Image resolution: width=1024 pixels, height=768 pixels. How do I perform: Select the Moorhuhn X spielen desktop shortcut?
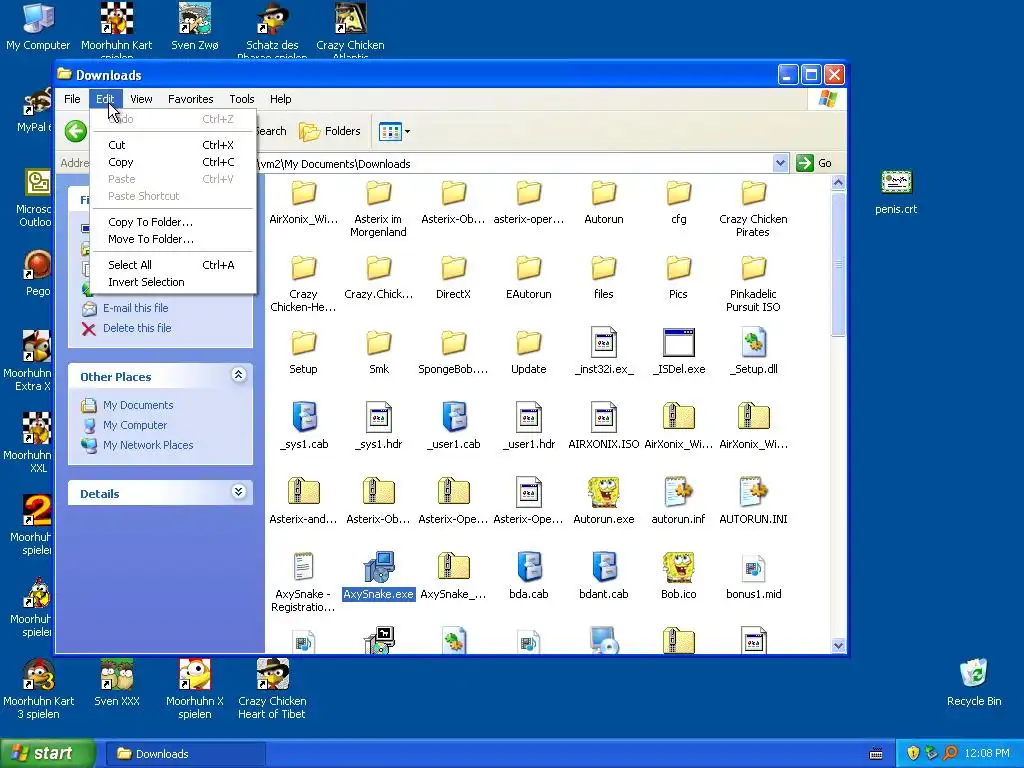pyautogui.click(x=195, y=689)
